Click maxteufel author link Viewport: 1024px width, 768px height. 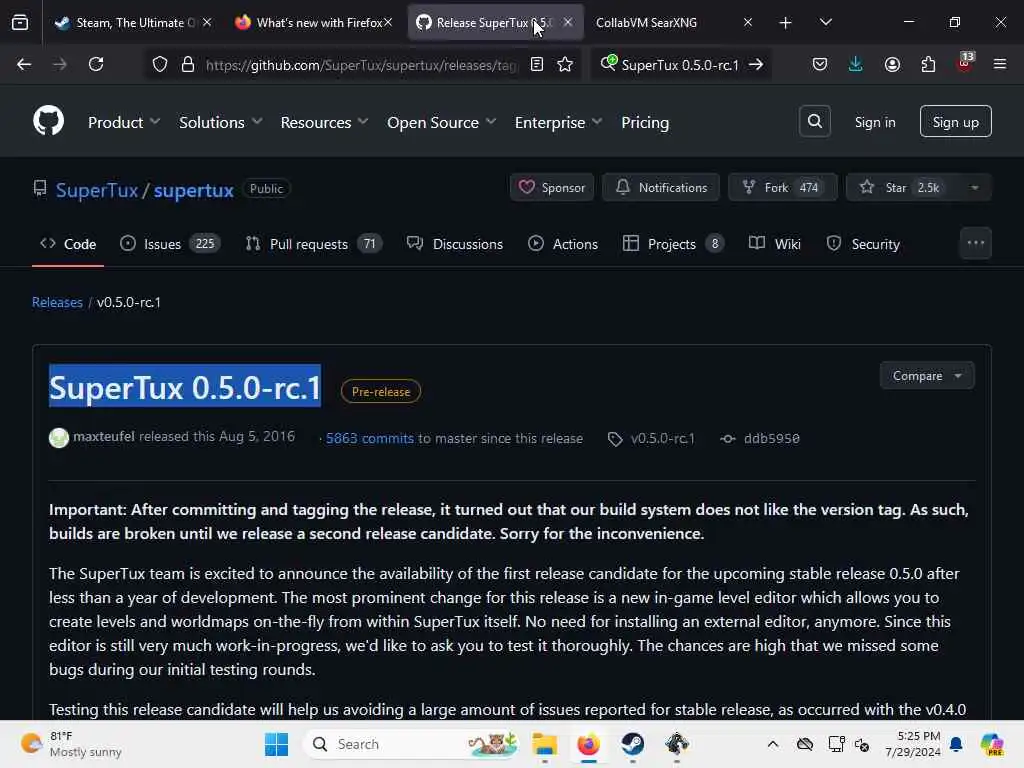104,436
